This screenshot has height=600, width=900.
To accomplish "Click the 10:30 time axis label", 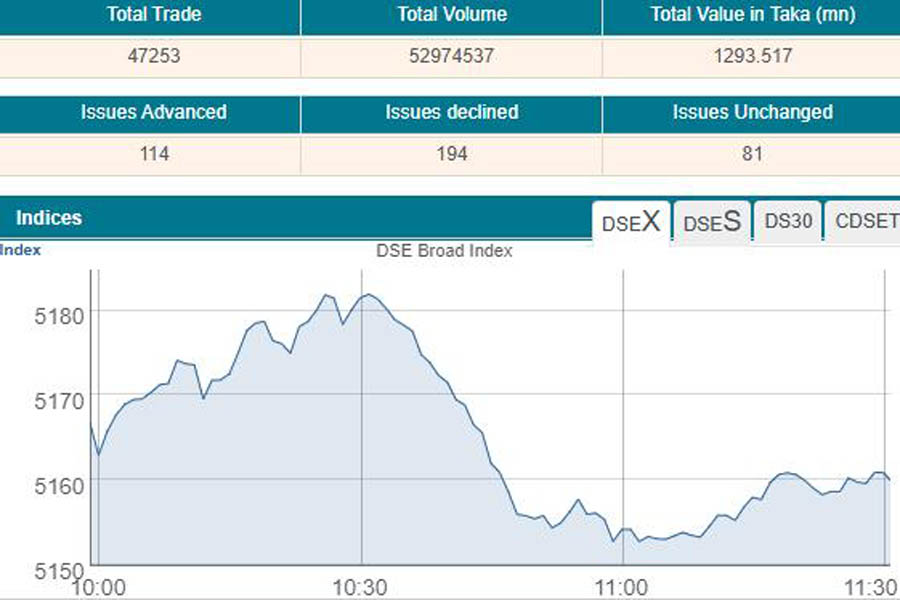I will pos(361,586).
